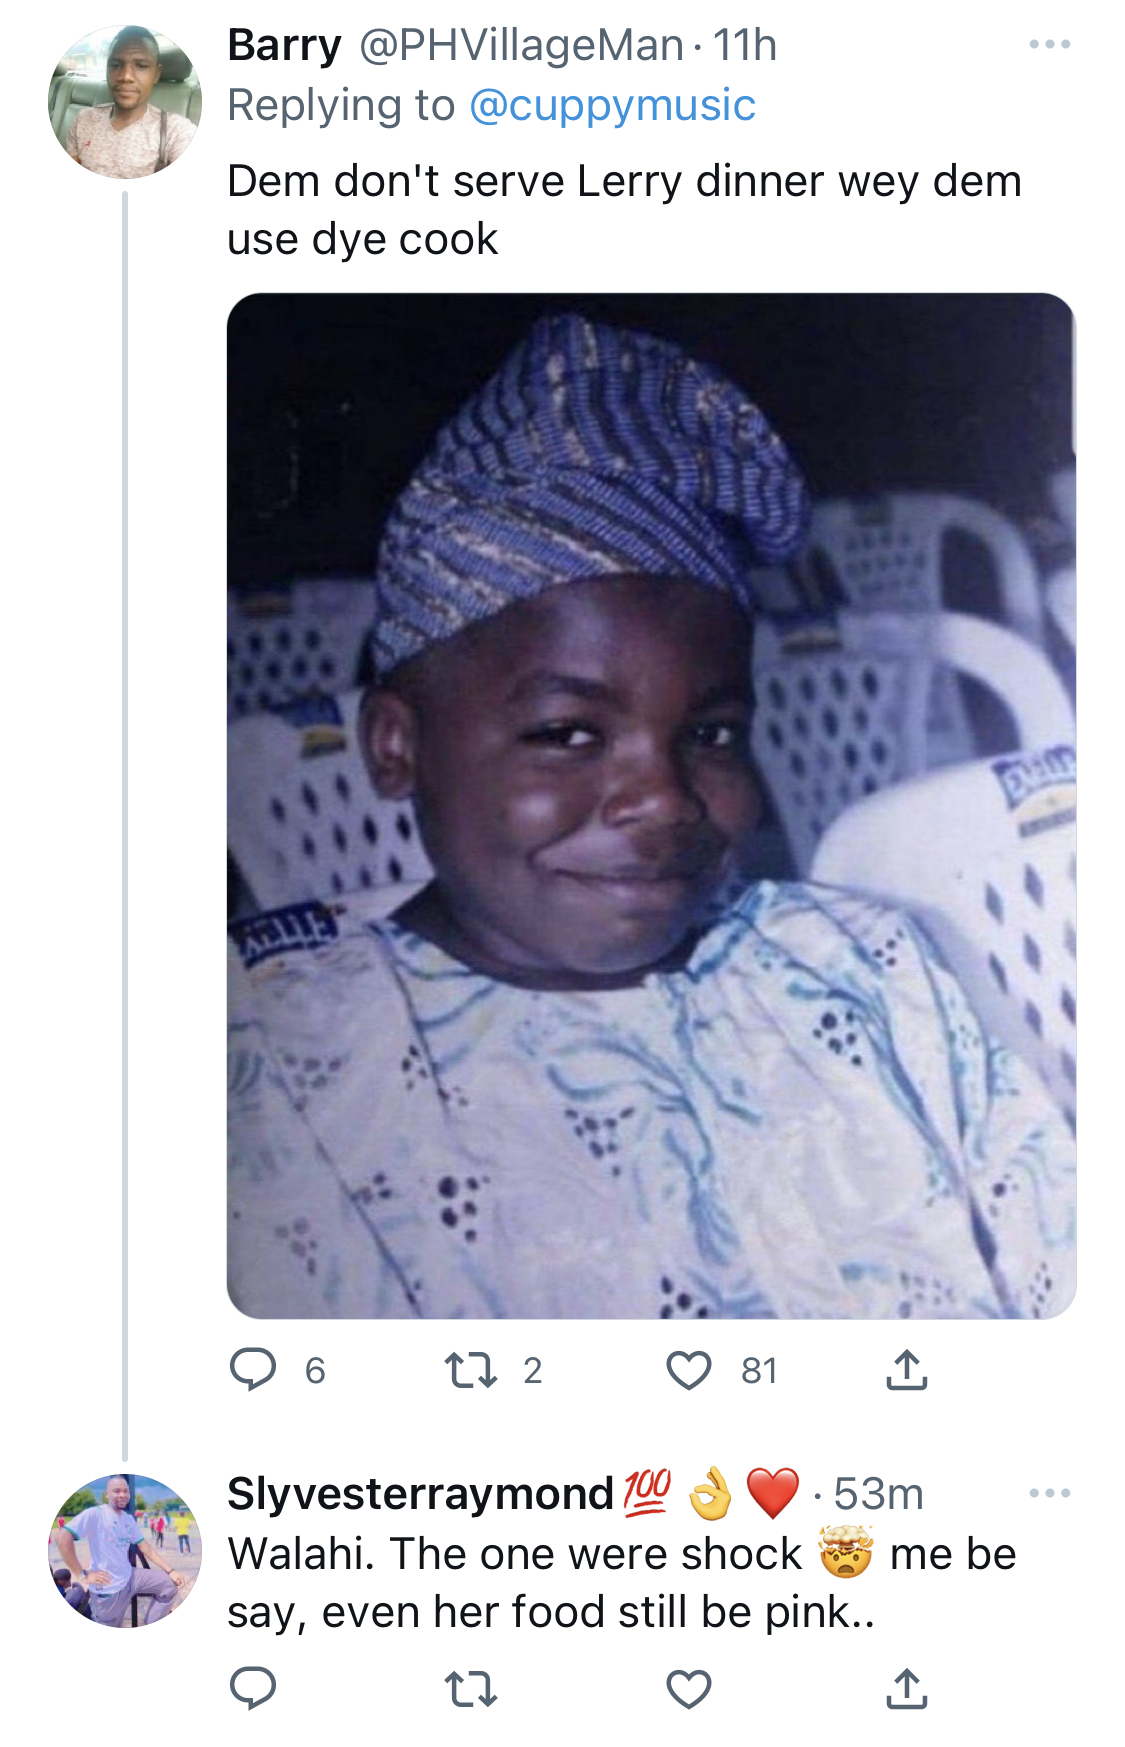Screen dimensions: 1125x1747
Task: Open more options on Slyvesterraymond's tweet
Action: tap(1050, 1493)
